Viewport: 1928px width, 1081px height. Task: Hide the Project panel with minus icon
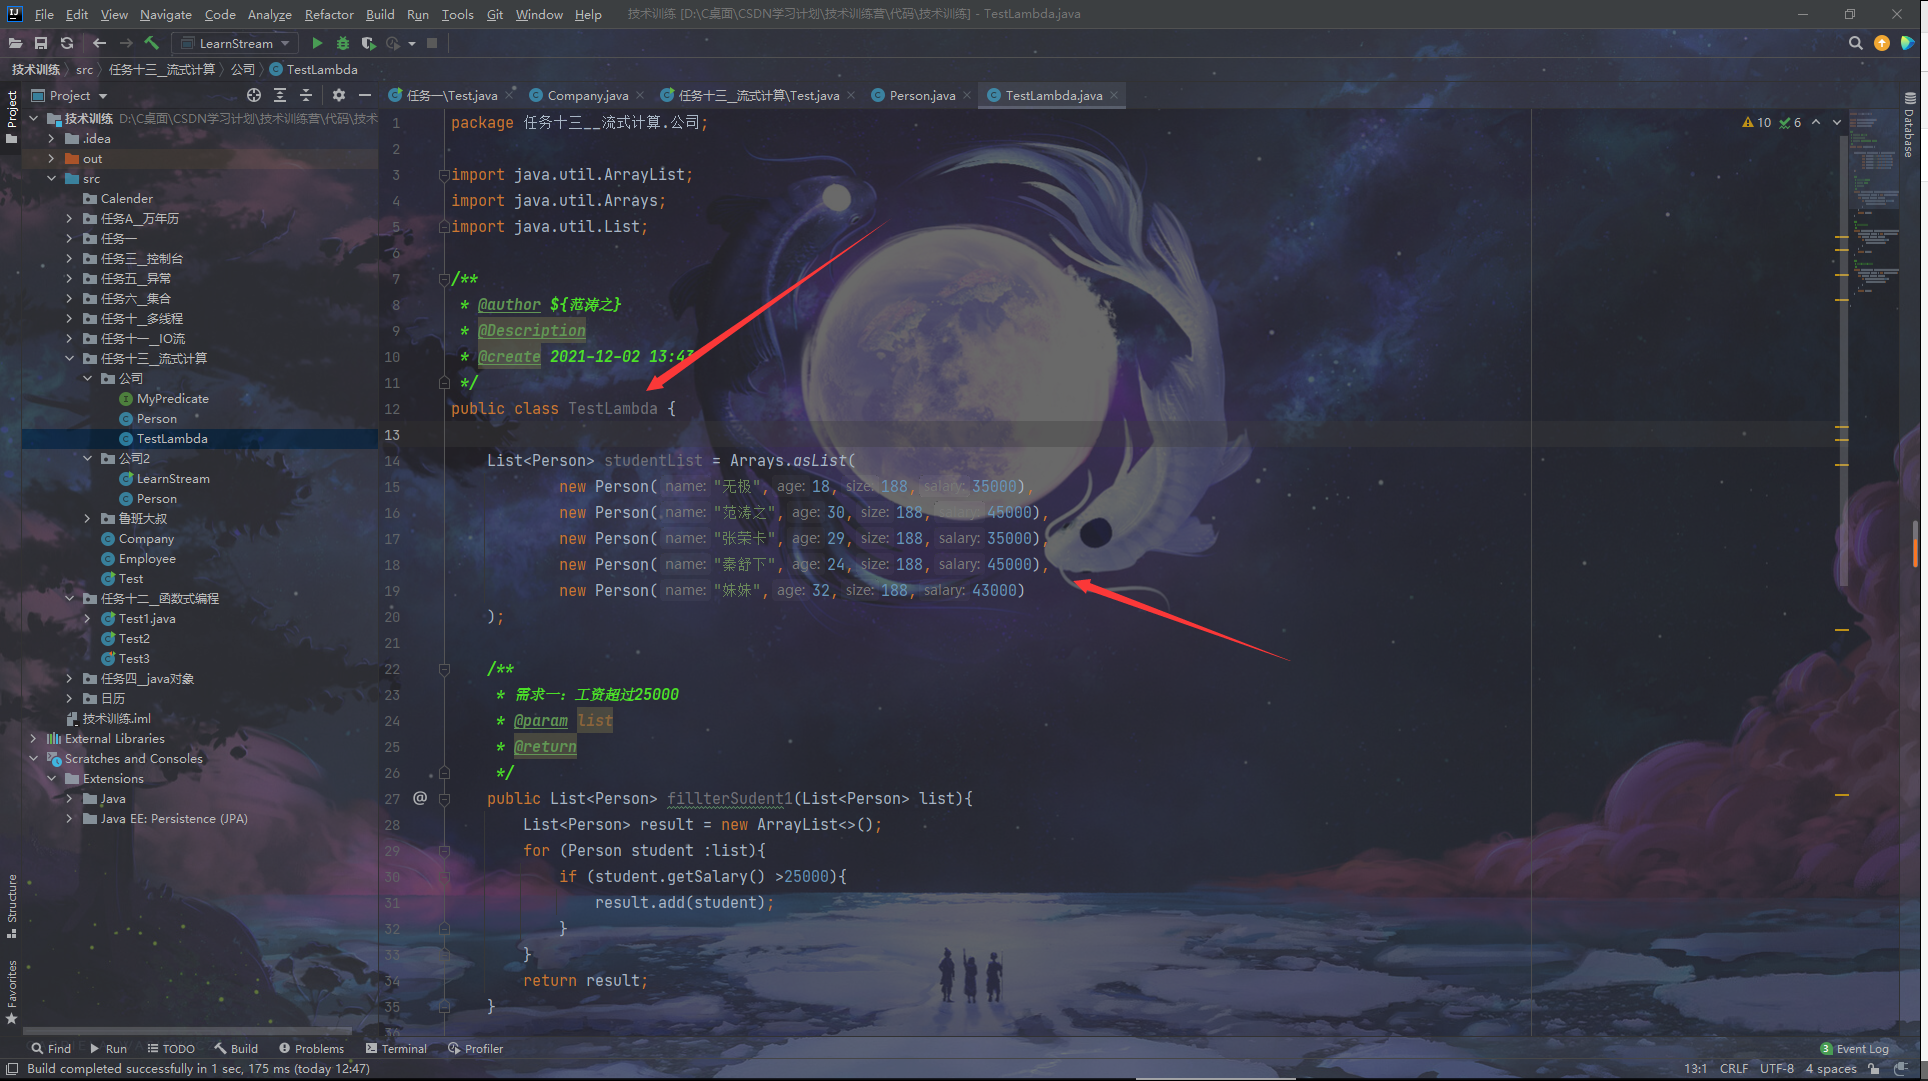click(x=365, y=95)
